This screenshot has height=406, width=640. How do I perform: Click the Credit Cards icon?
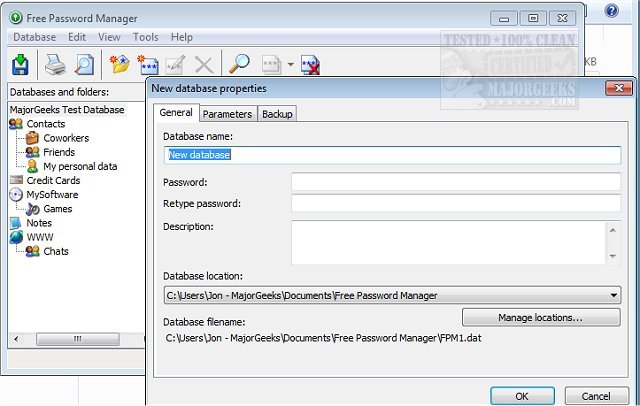pyautogui.click(x=16, y=180)
